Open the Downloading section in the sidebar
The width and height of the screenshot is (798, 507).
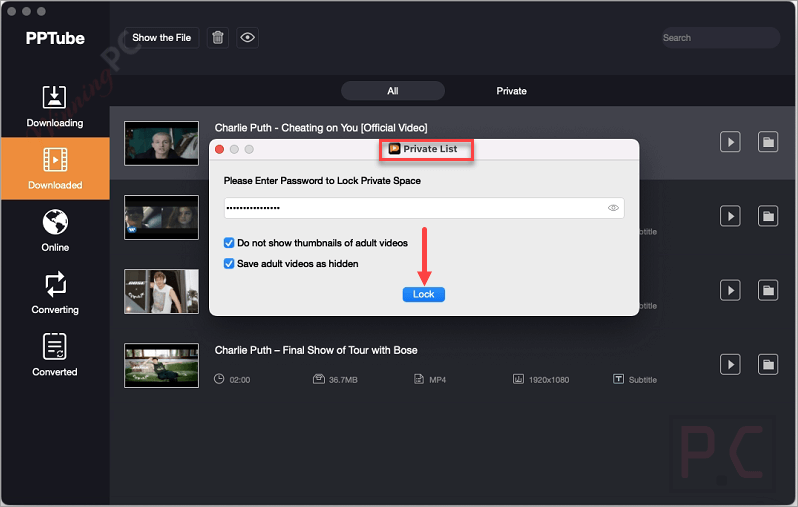click(54, 106)
